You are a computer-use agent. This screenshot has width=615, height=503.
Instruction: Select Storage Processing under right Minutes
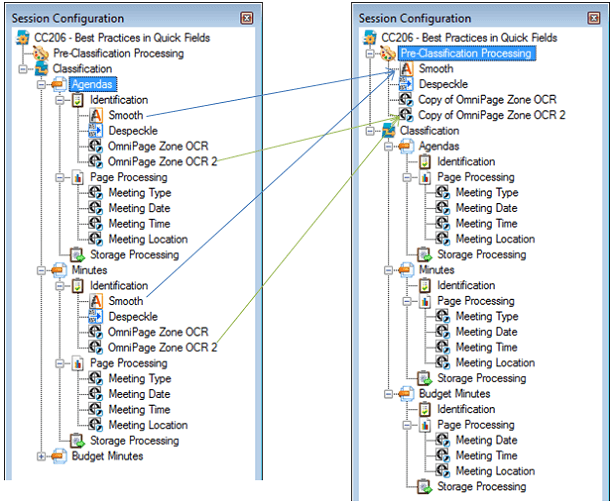[x=482, y=378]
